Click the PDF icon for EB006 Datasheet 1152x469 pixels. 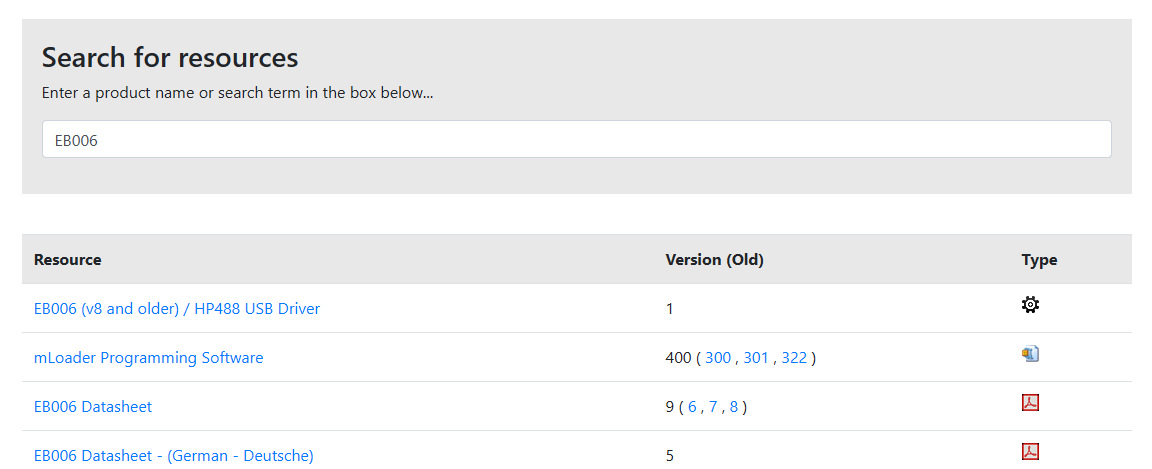coord(1030,402)
